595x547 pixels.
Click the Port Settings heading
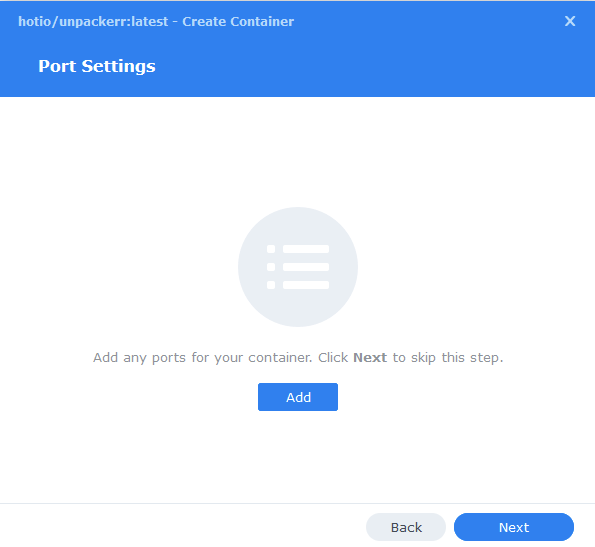click(97, 66)
